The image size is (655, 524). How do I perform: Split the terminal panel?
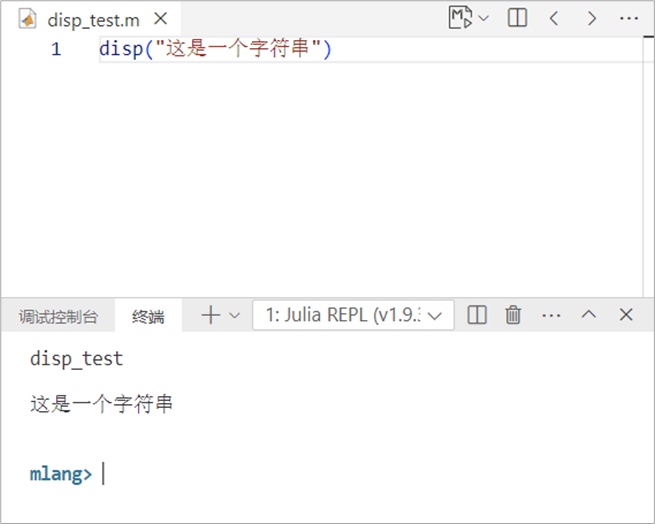(477, 315)
